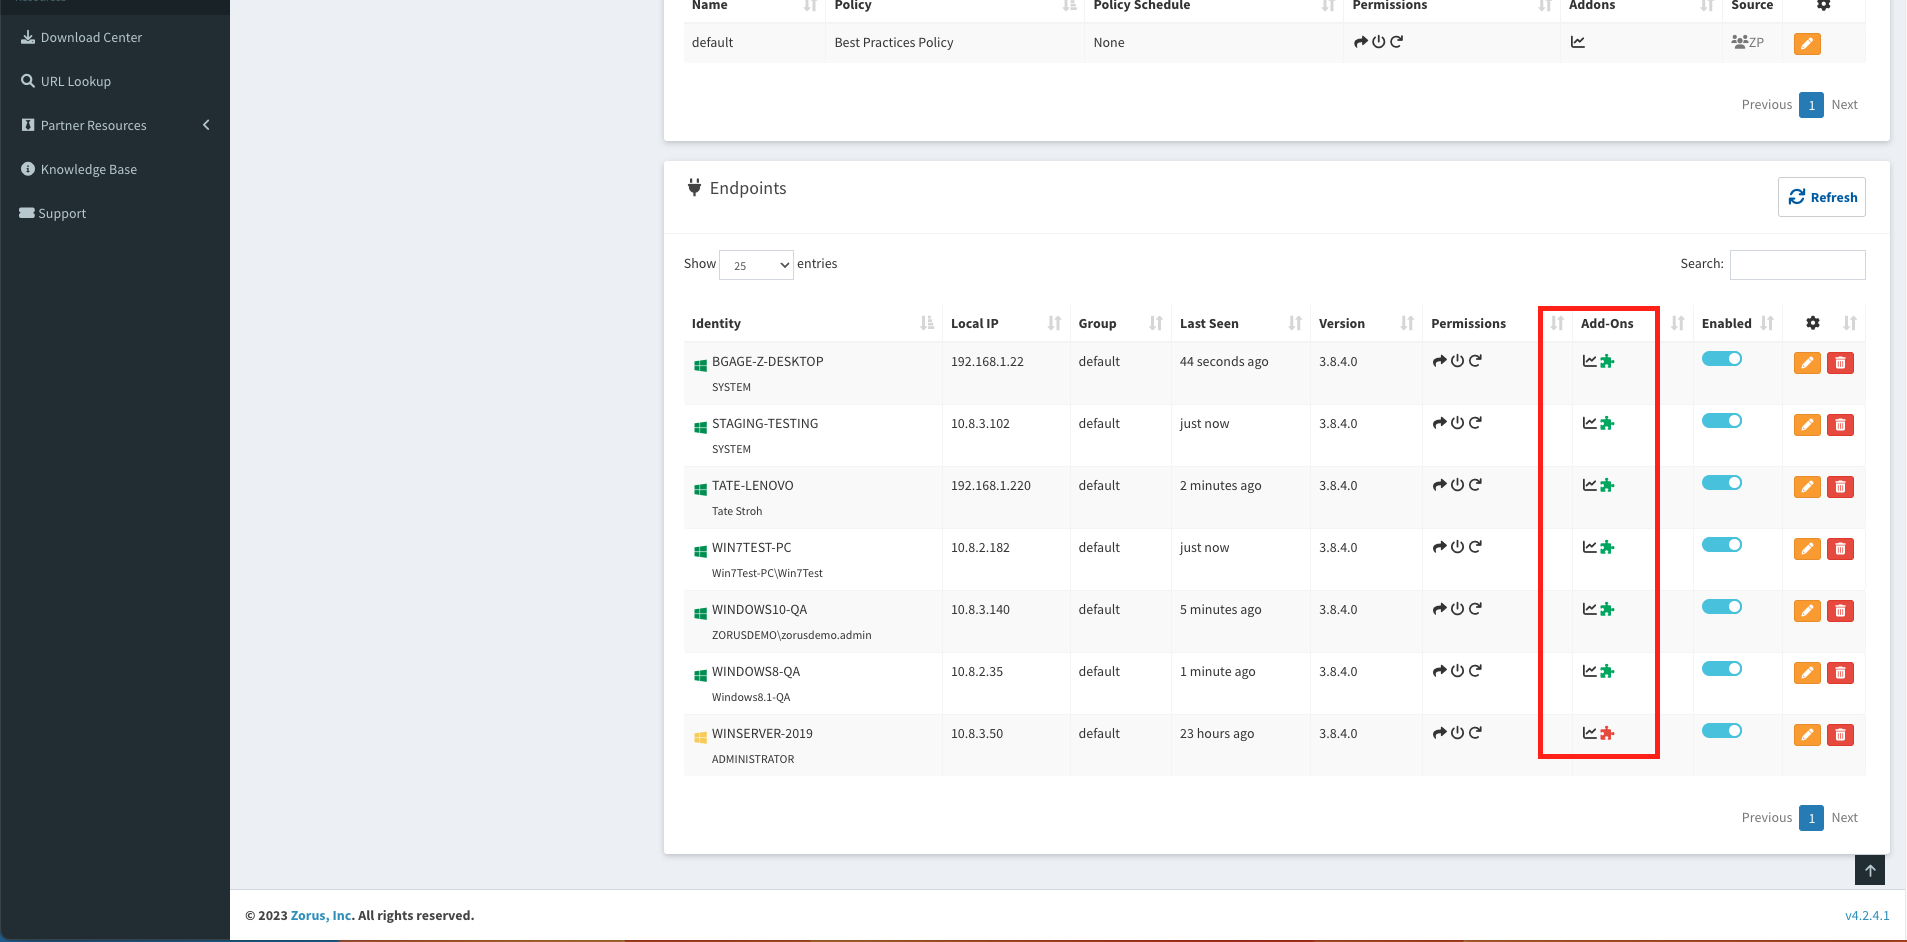Click power icon in the TATE-LENOVO row
1907x942 pixels.
click(1457, 485)
